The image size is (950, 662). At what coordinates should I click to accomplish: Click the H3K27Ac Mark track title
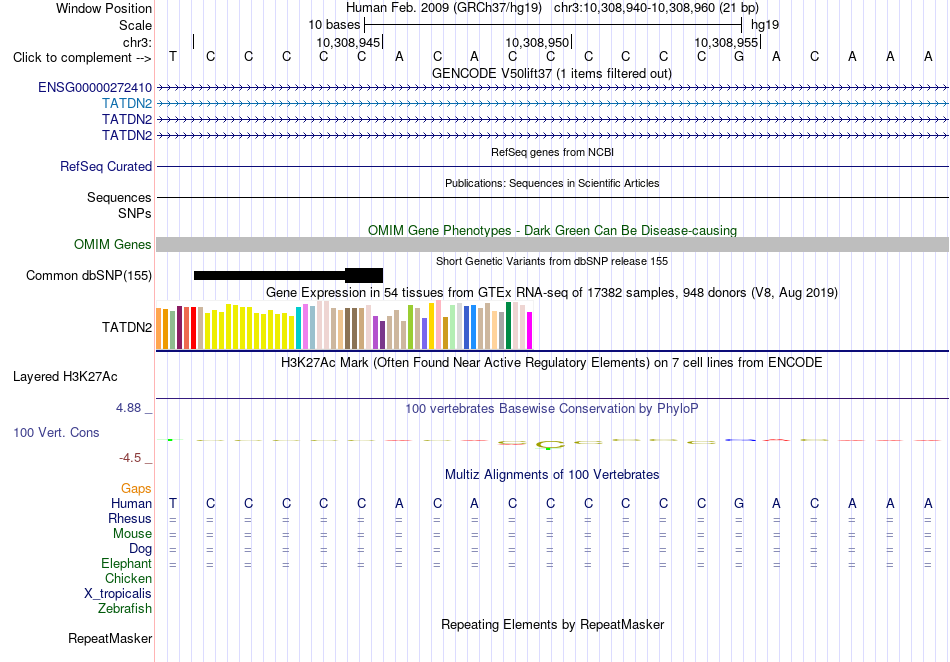[552, 363]
